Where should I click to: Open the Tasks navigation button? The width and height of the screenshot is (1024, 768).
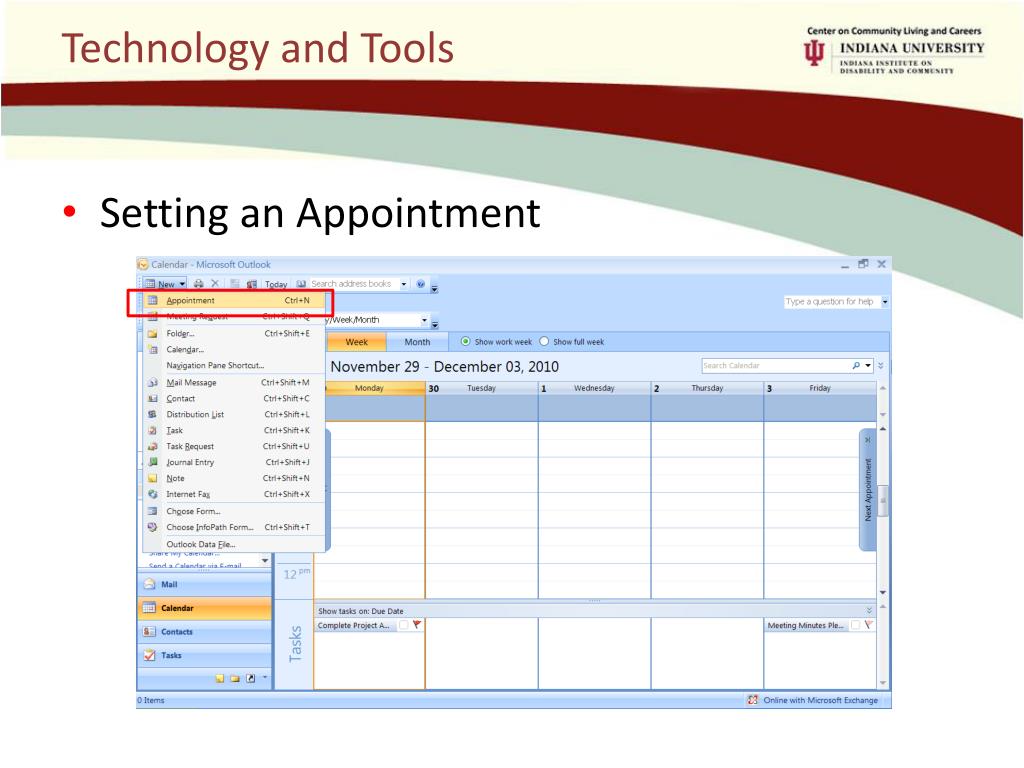click(204, 655)
